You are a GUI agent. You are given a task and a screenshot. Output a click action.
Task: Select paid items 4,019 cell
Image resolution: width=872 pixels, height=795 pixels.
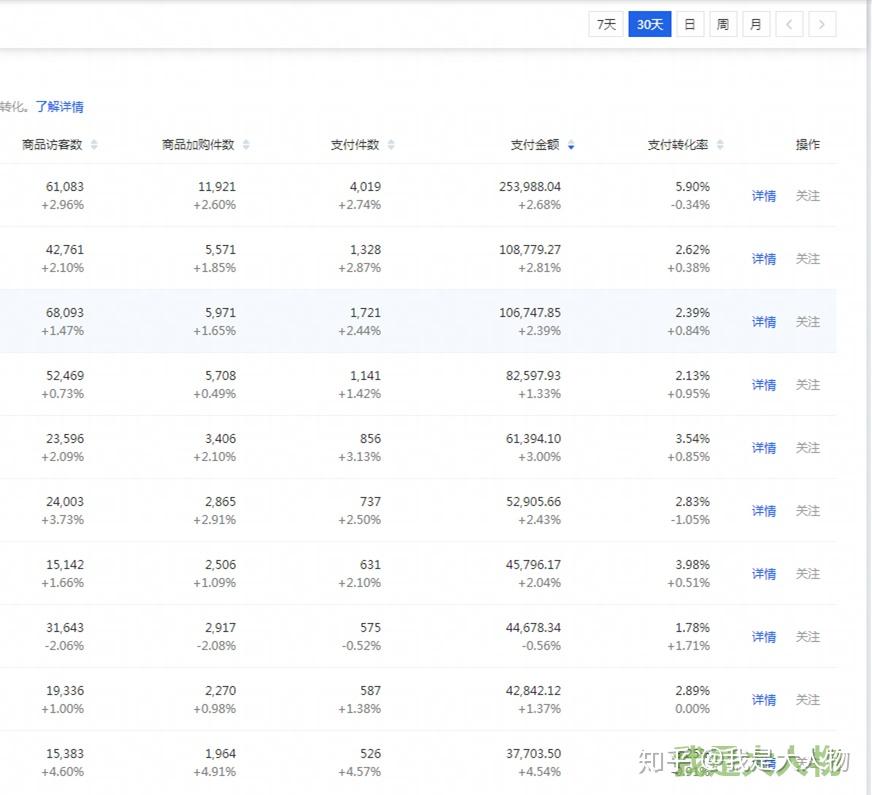click(x=365, y=187)
